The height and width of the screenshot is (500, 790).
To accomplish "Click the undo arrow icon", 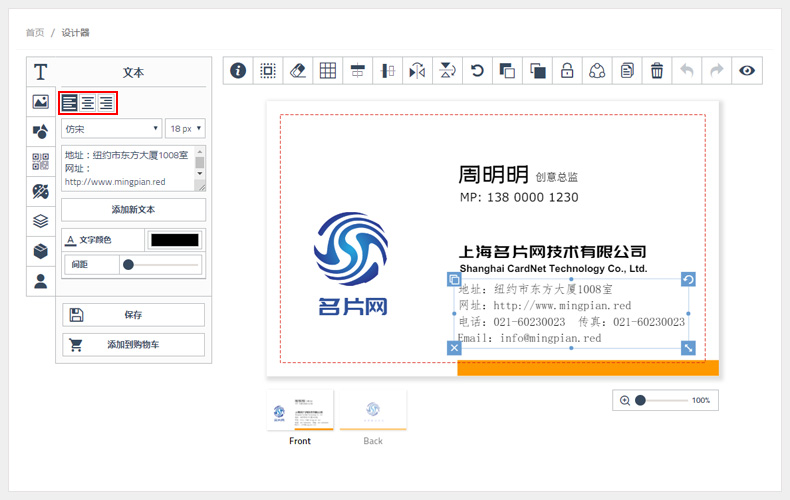I will 687,71.
